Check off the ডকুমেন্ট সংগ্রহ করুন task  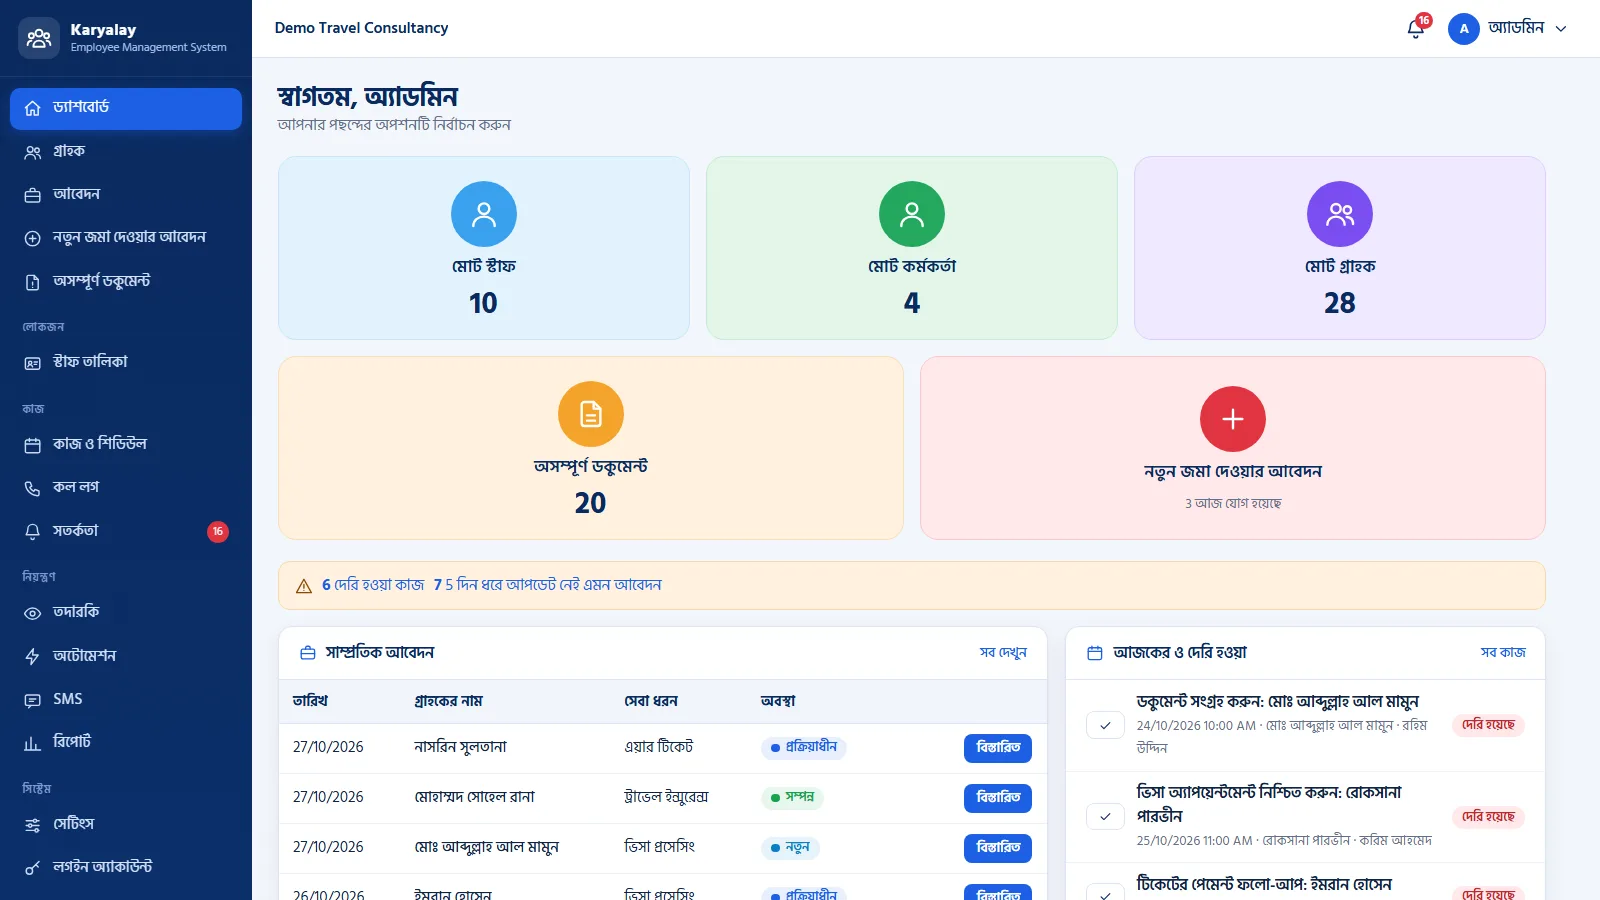point(1105,725)
